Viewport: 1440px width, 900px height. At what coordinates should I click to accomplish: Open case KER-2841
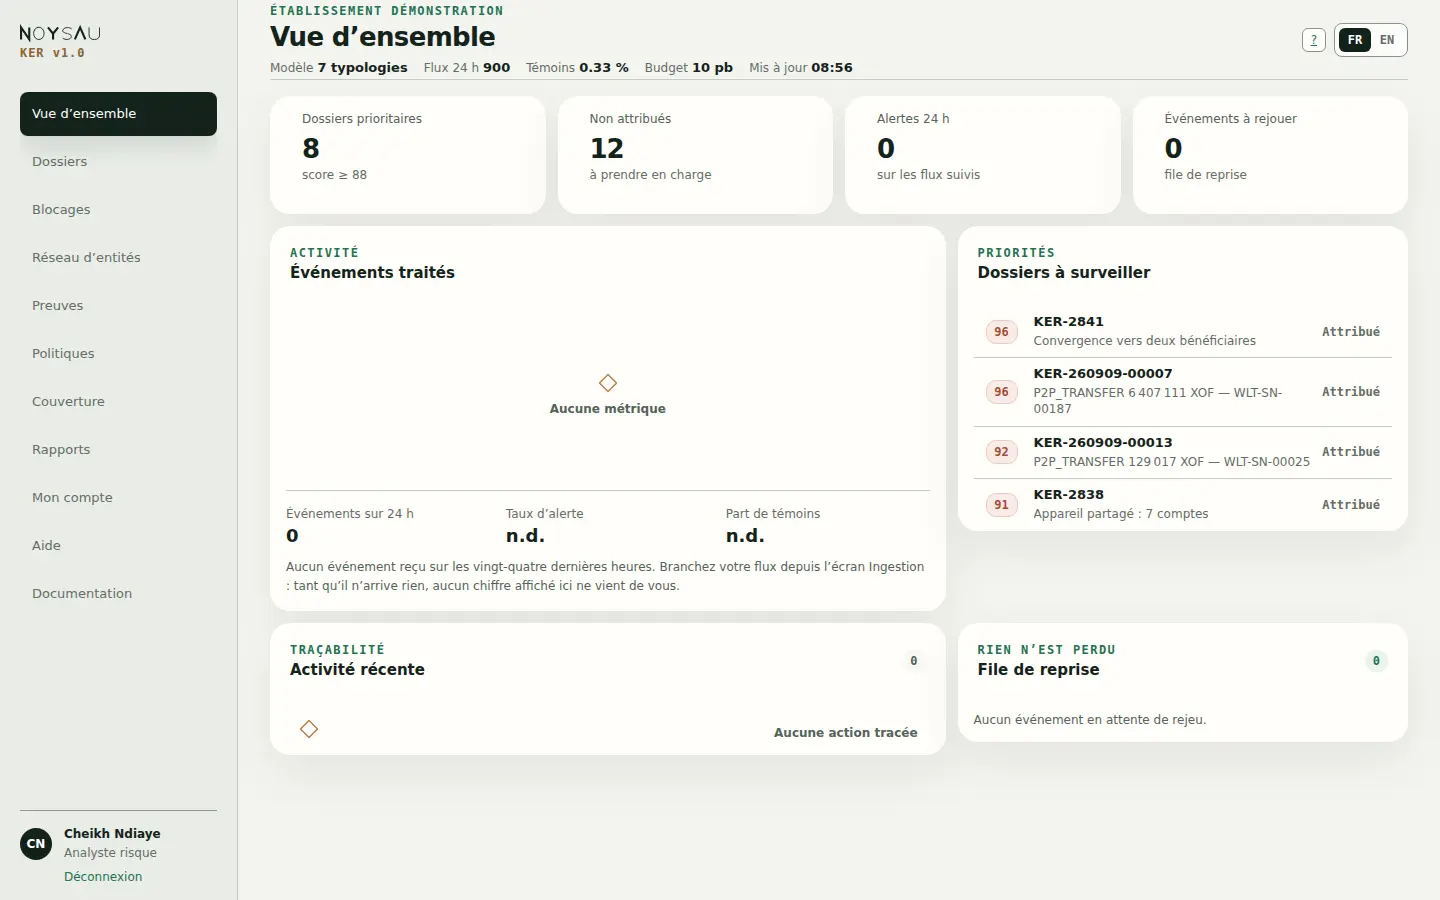pos(1183,331)
